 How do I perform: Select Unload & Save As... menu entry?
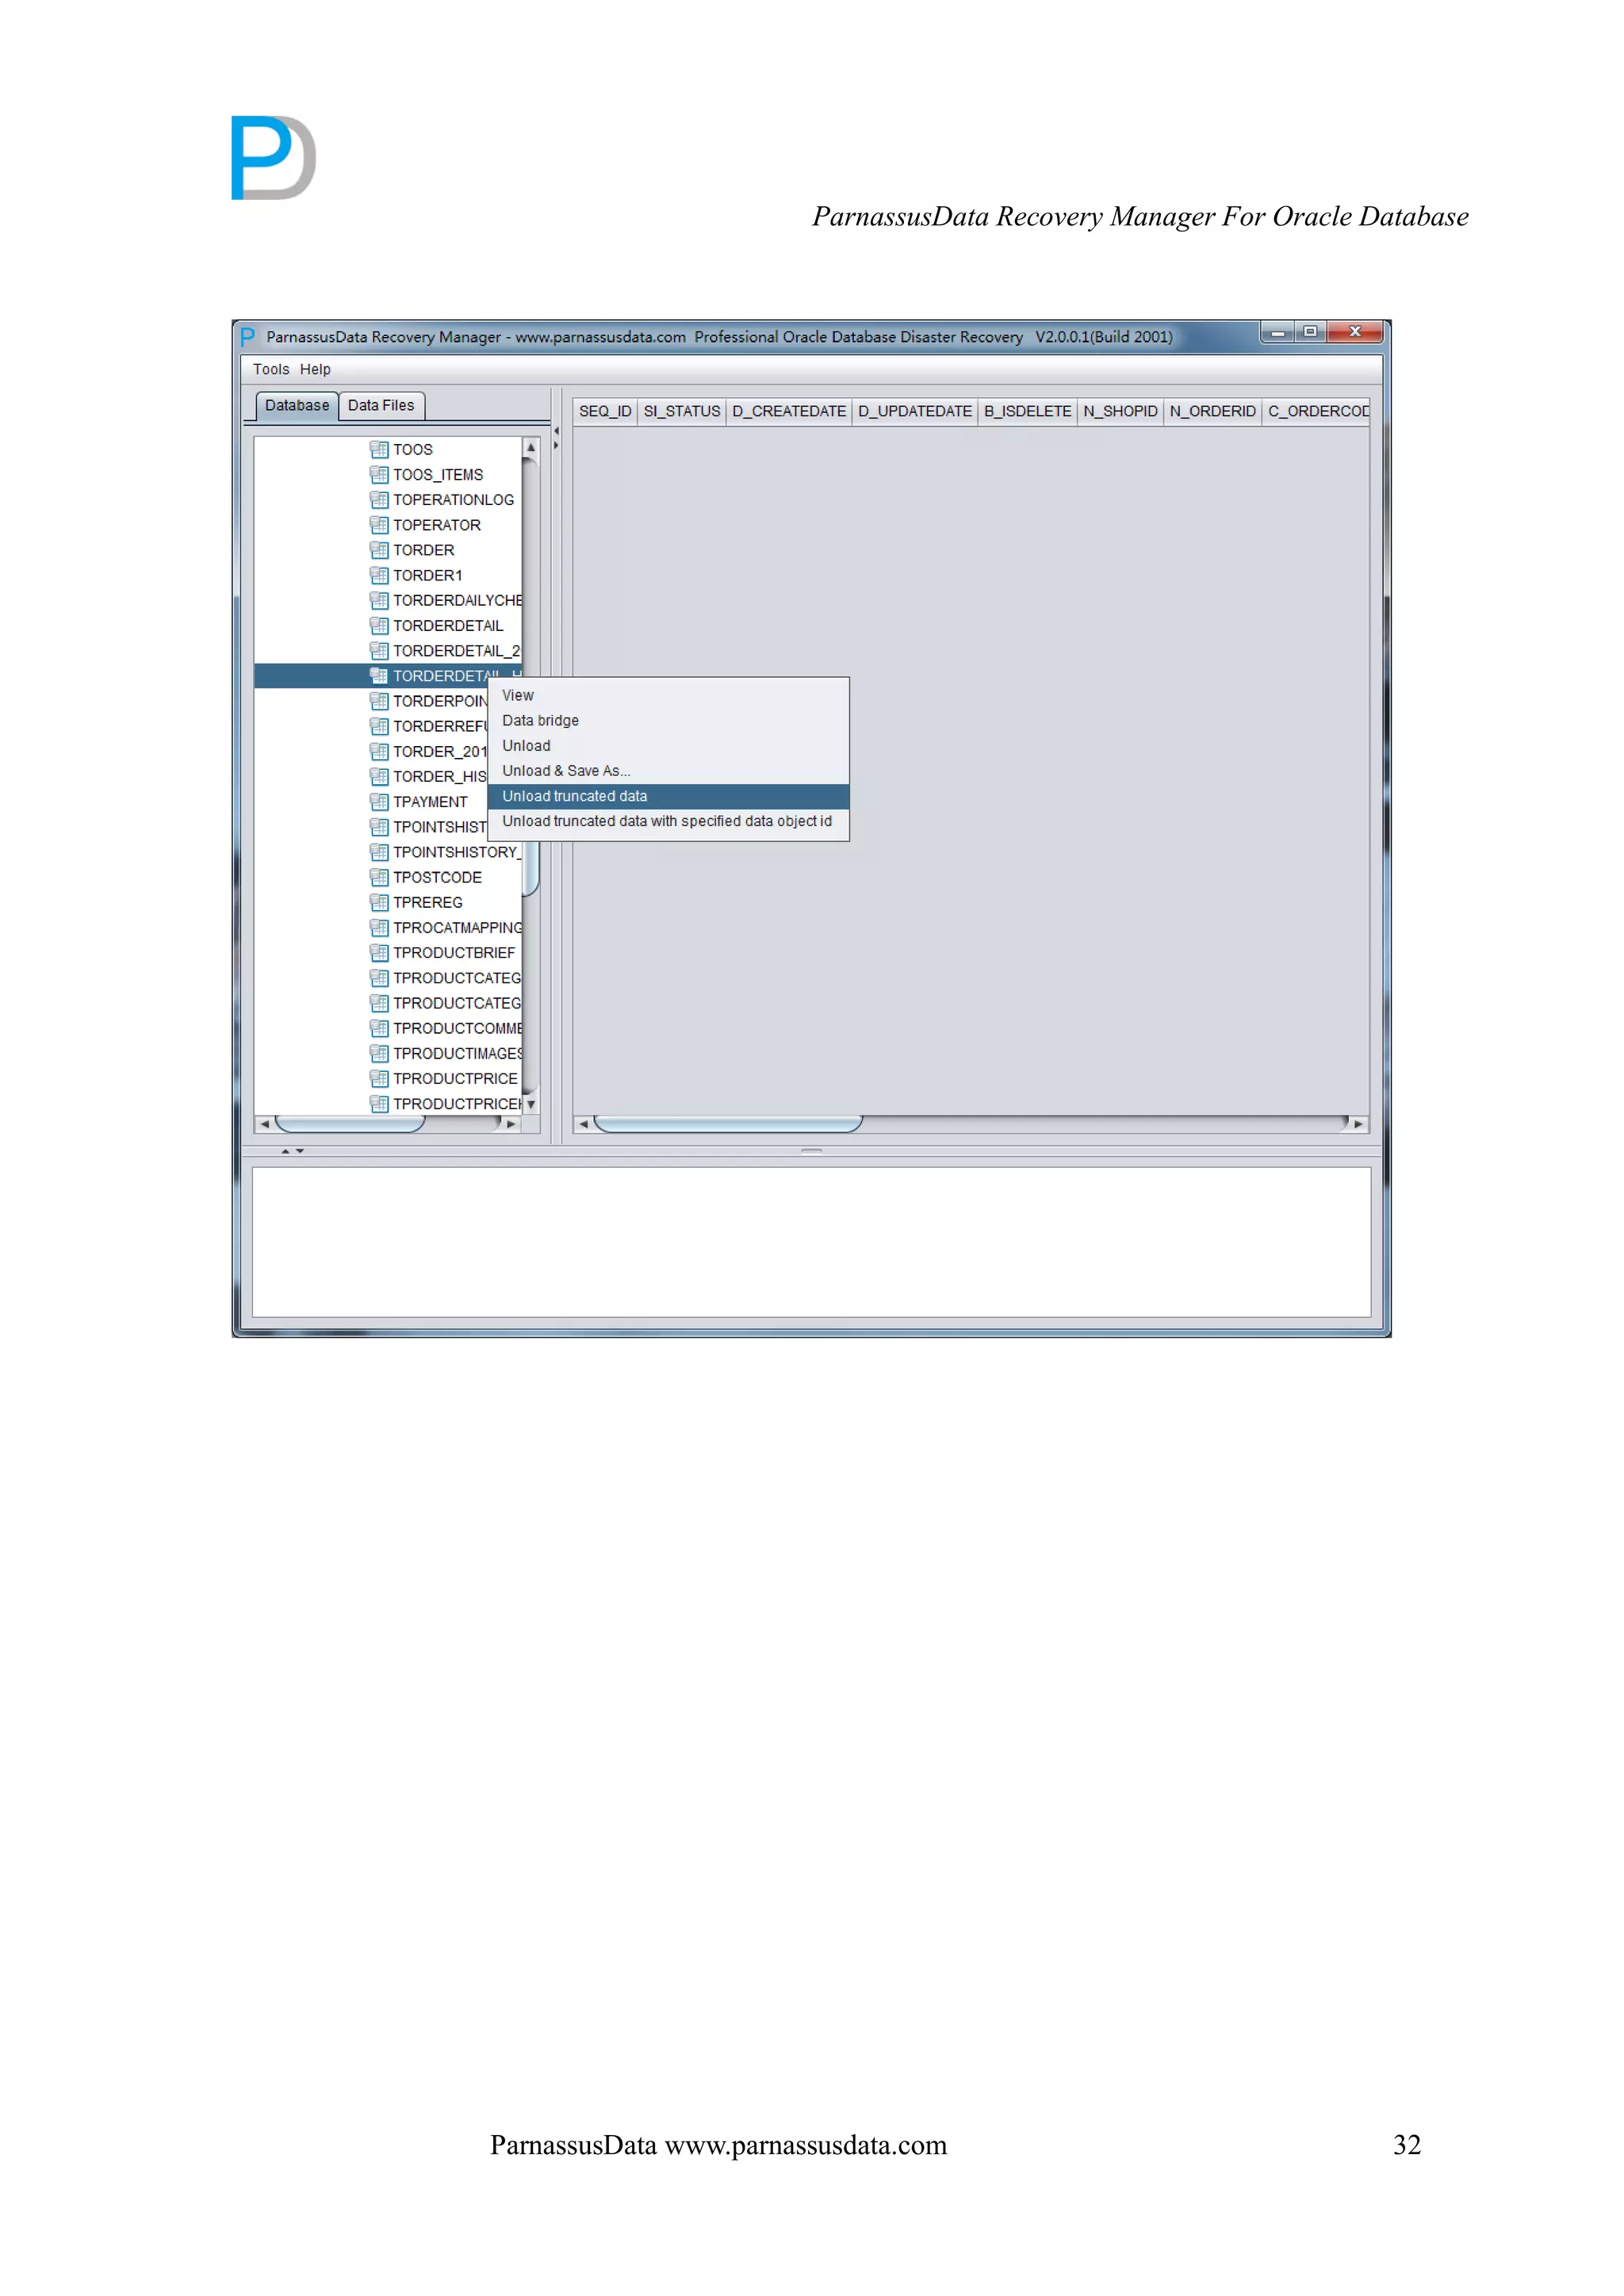click(668, 771)
